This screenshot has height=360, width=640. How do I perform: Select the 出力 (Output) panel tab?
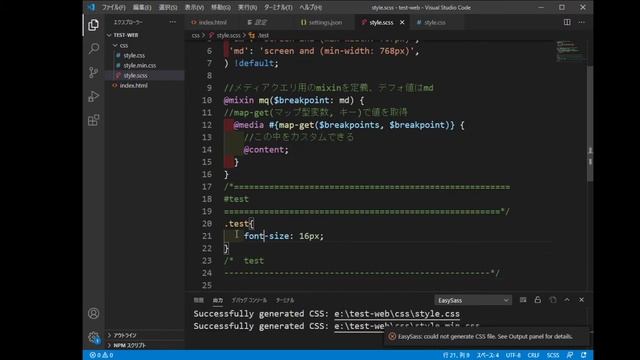(218, 300)
